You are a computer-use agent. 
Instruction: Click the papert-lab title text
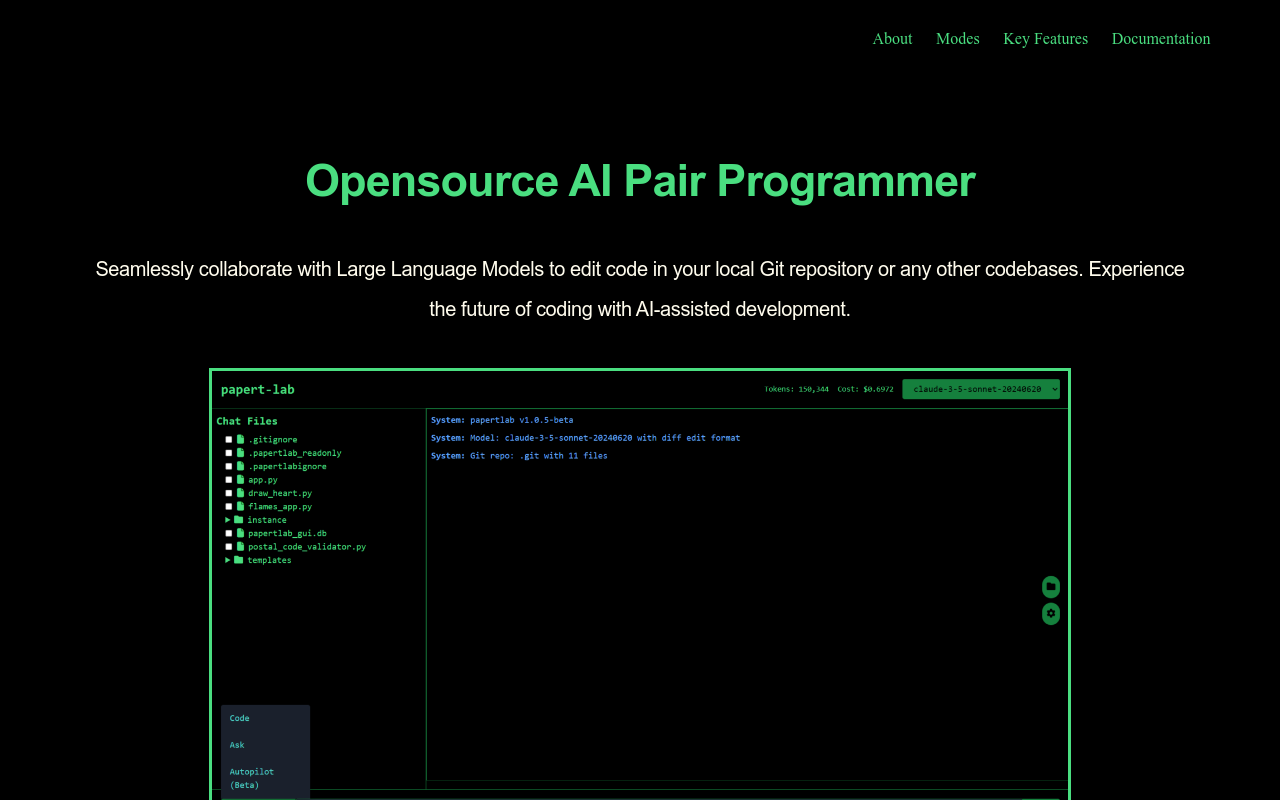258,389
